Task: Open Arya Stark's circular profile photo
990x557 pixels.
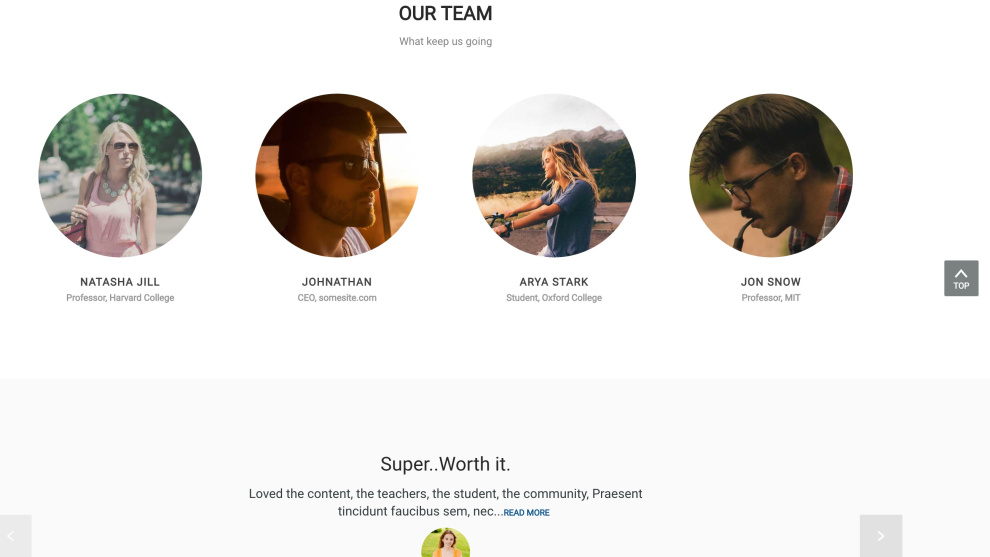Action: pyautogui.click(x=554, y=176)
